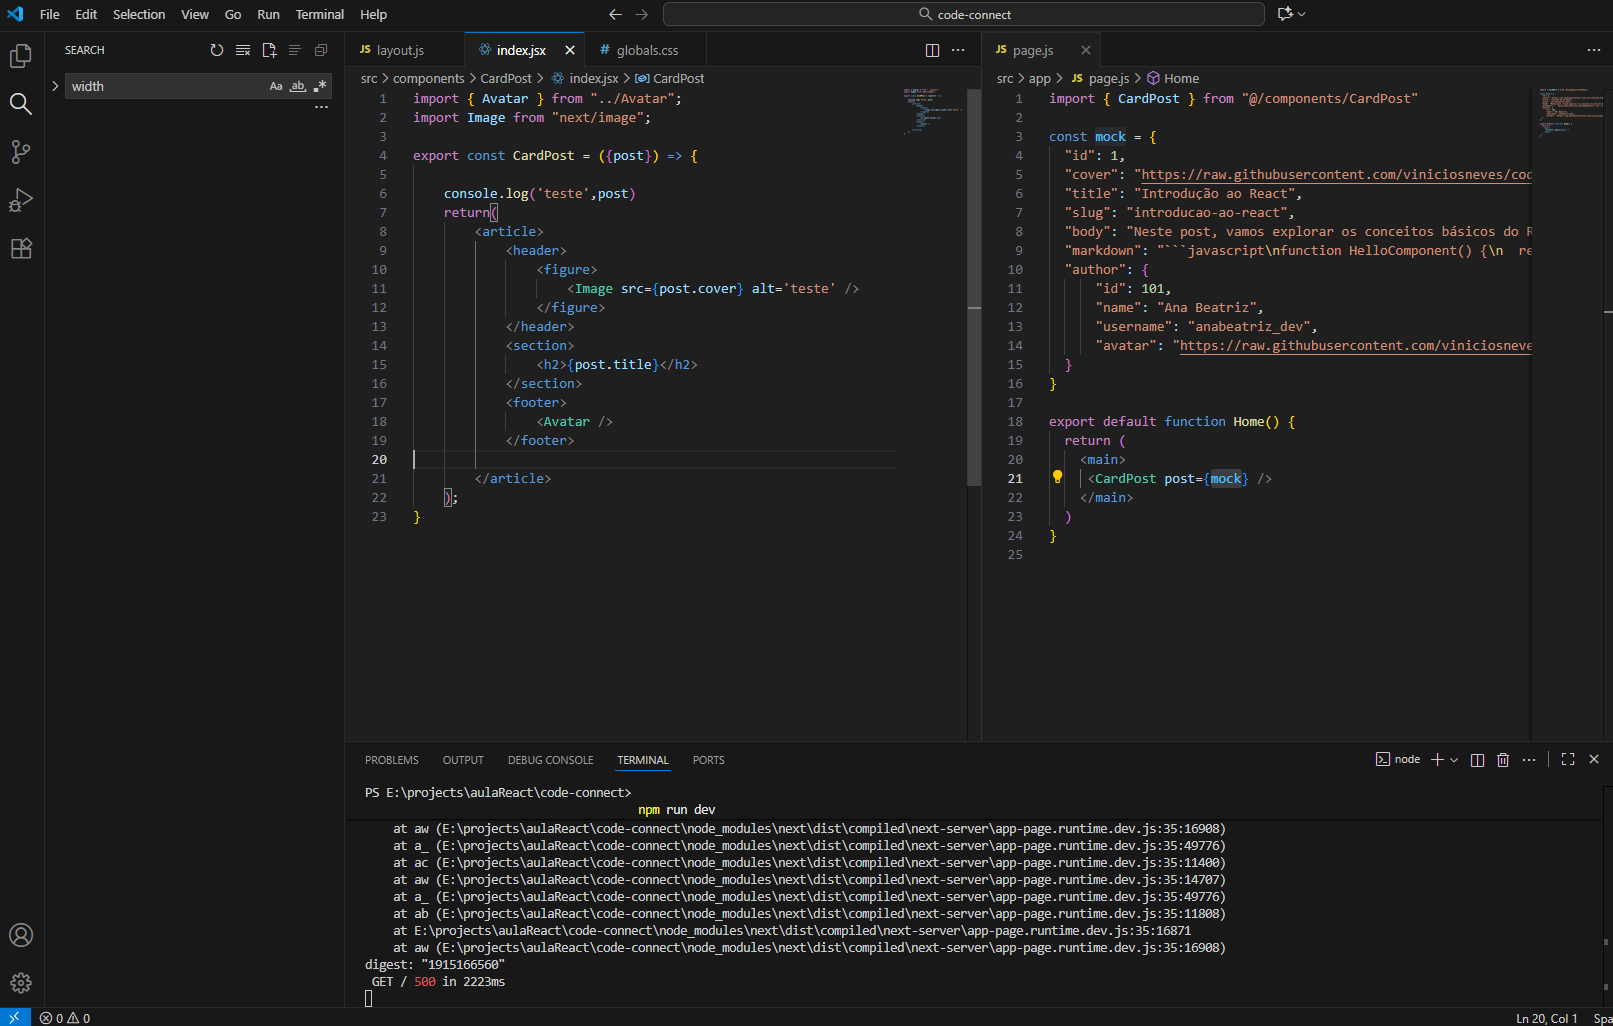Split the index.jsx editor to the right
The width and height of the screenshot is (1613, 1026).
(932, 50)
